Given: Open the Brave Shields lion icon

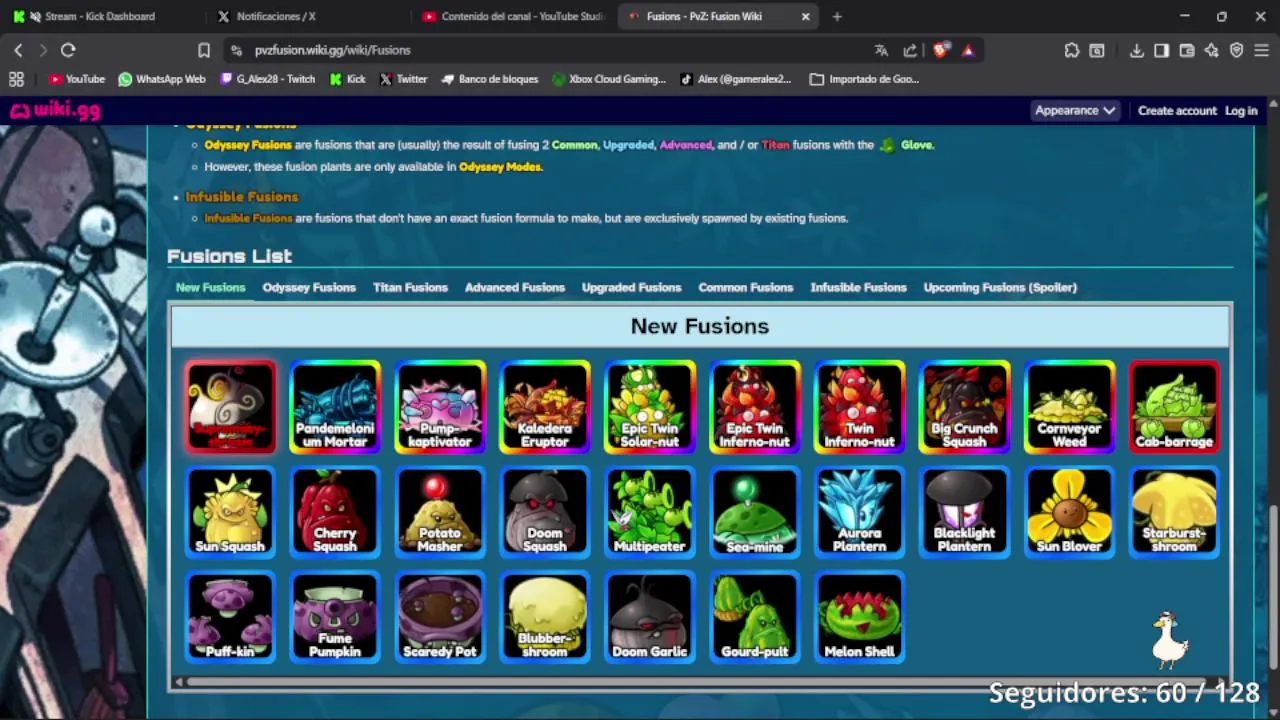Looking at the screenshot, I should pos(940,50).
